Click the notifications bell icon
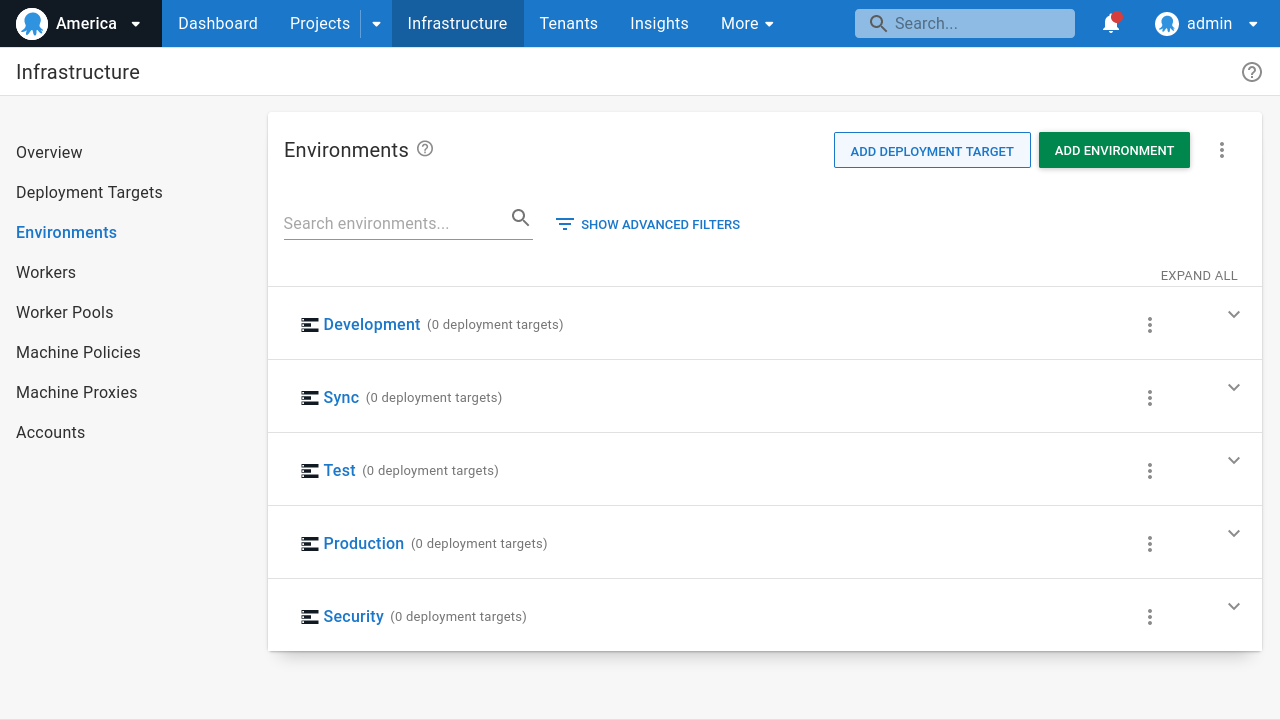 [1111, 24]
